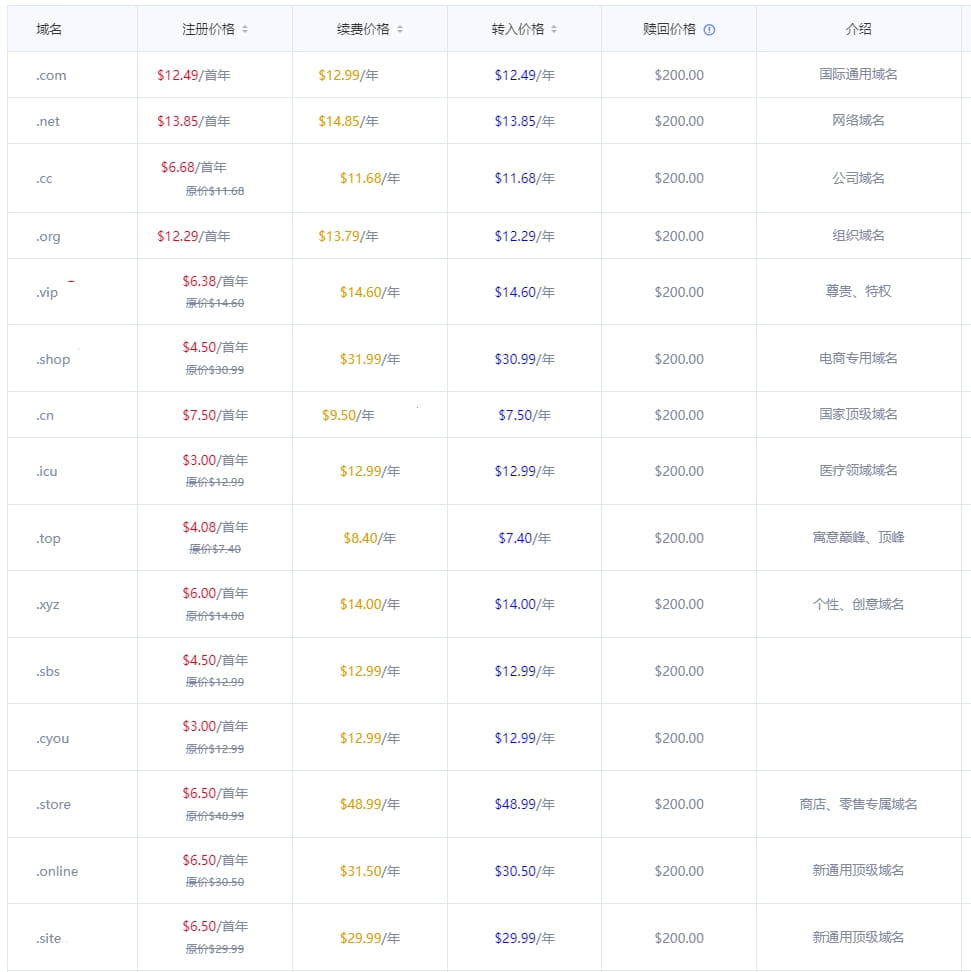Sort transfer prices using the column arrows
971x972 pixels.
[556, 29]
